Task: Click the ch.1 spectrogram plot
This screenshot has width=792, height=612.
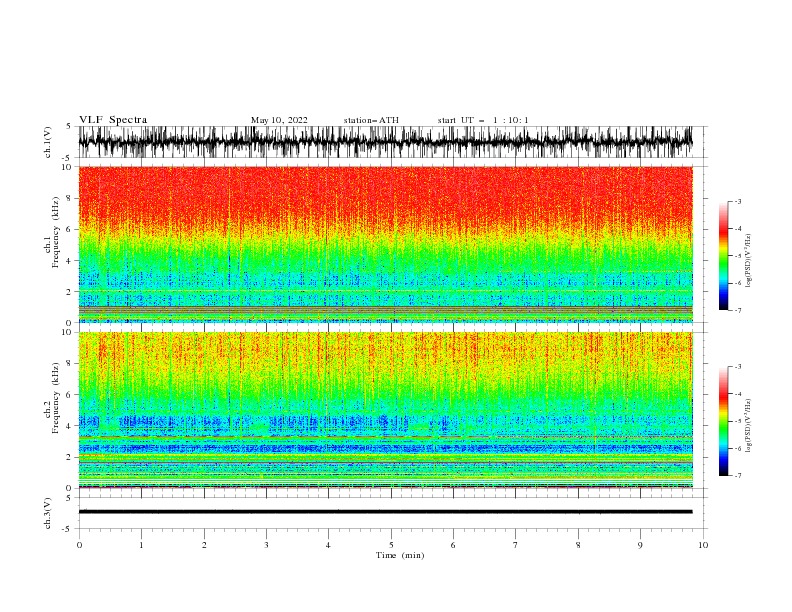Action: pos(385,244)
